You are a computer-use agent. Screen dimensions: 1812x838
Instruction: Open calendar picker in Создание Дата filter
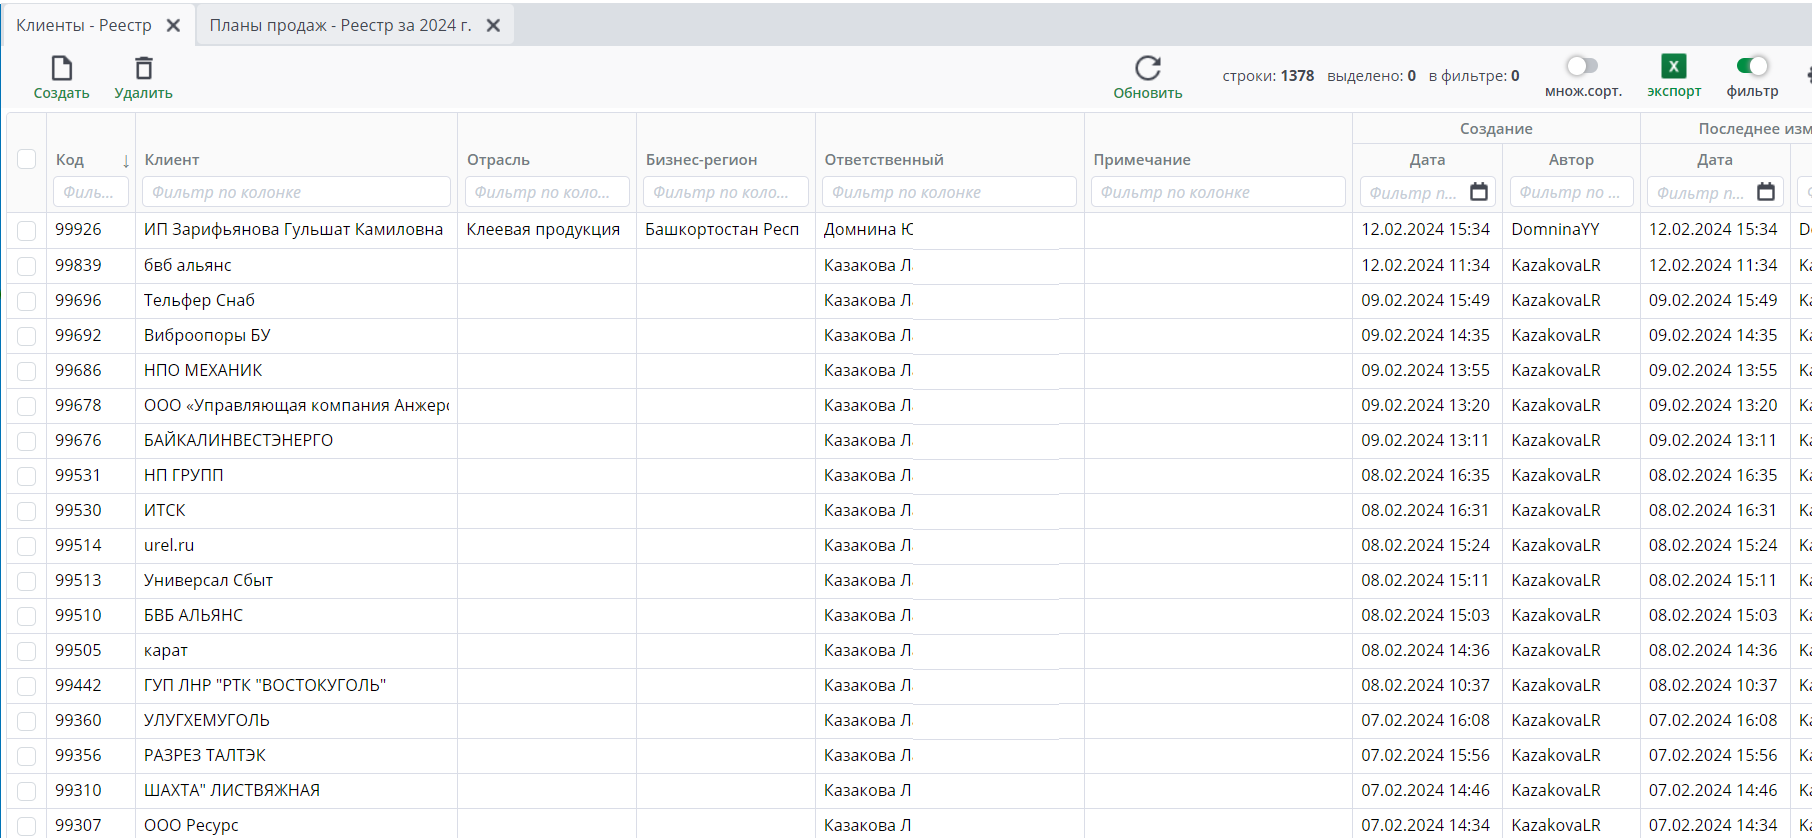(x=1479, y=192)
